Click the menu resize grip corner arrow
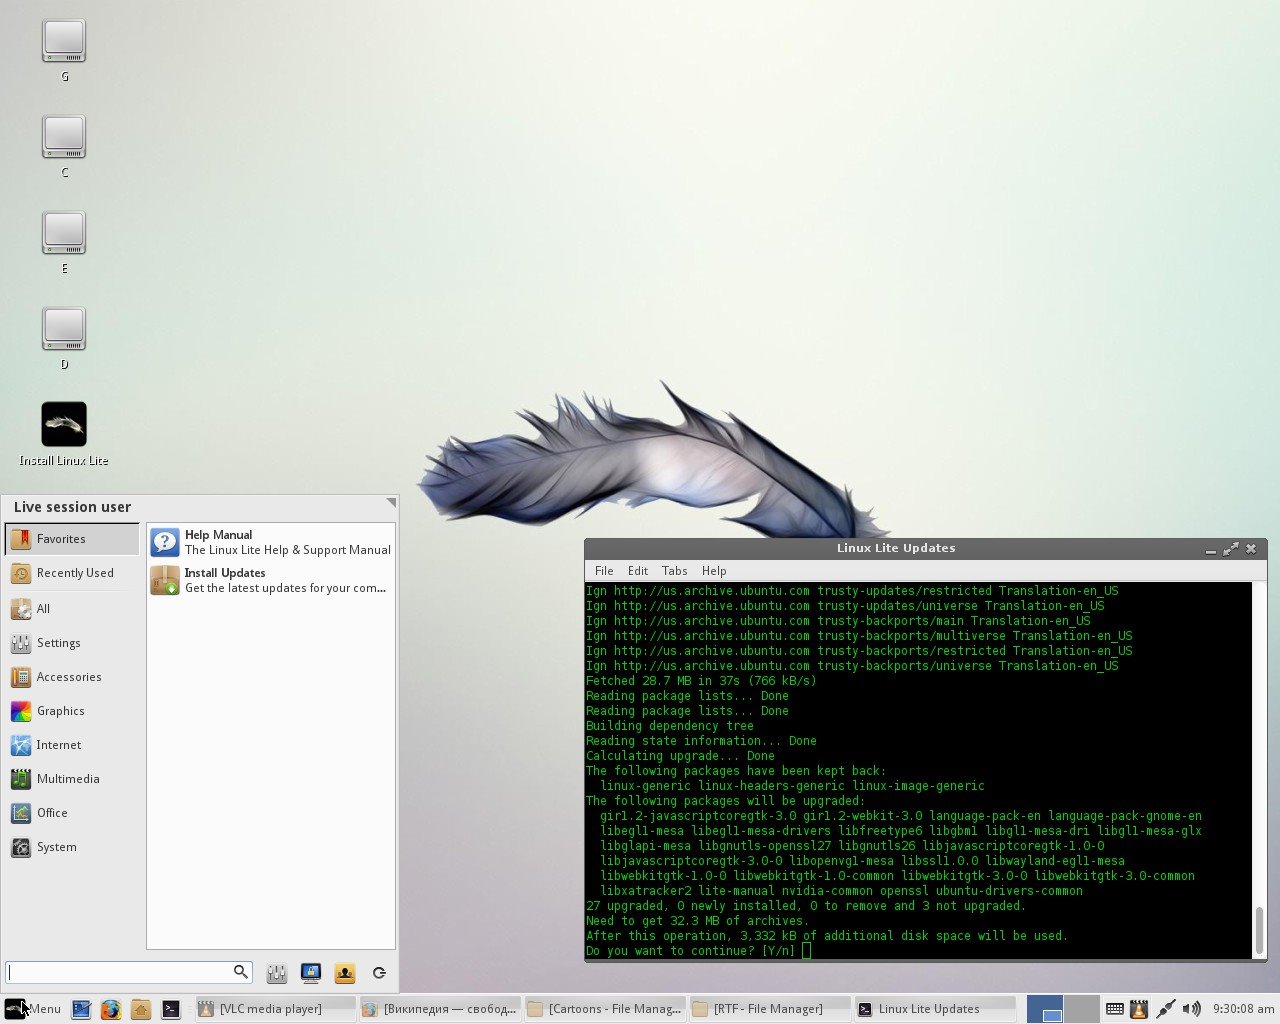 pos(391,502)
